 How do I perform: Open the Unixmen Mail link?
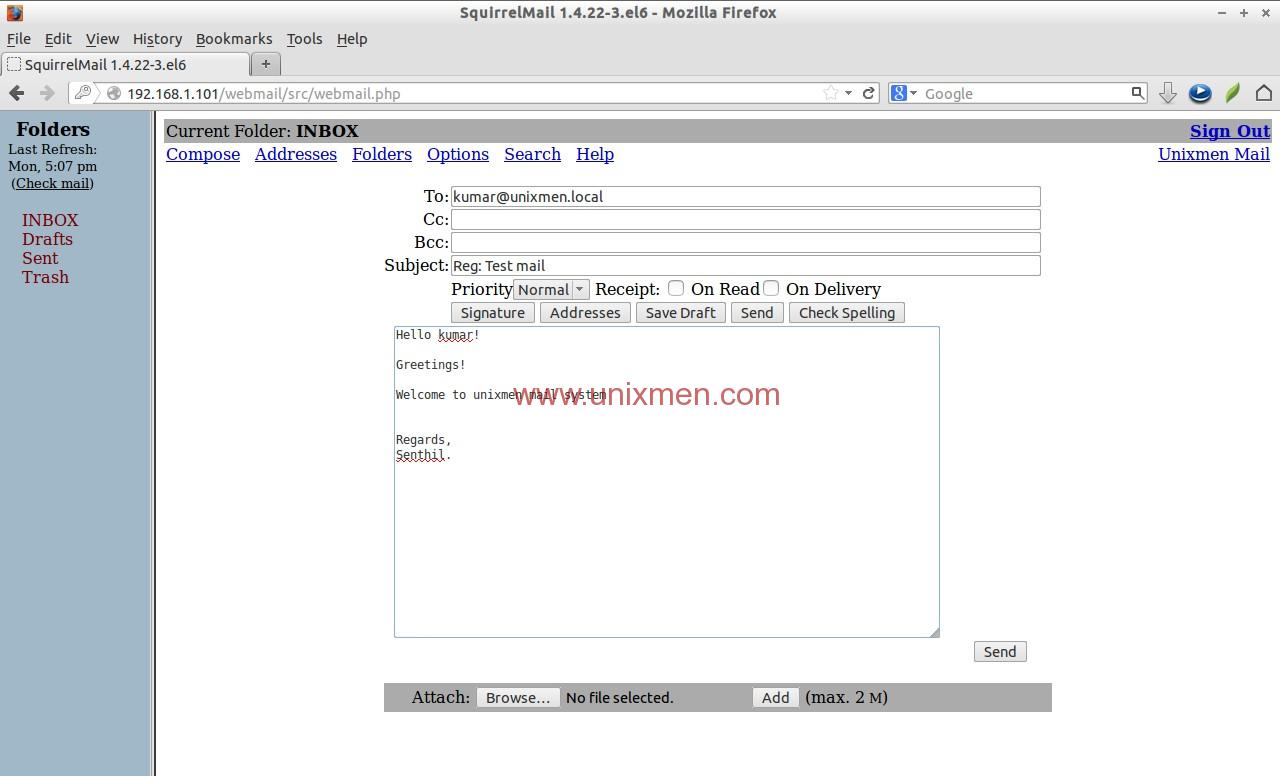pos(1214,154)
